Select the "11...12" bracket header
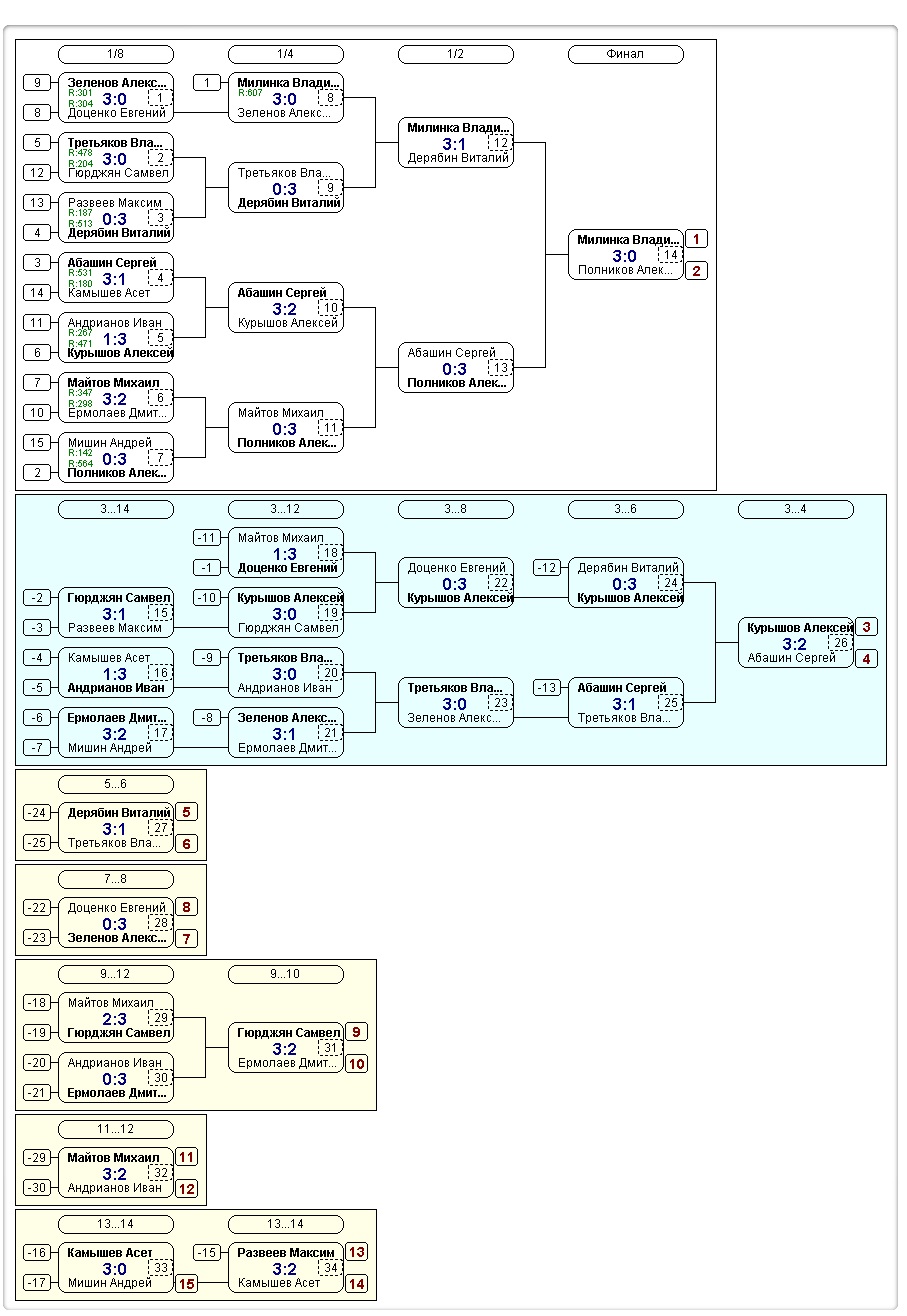This screenshot has width=907, height=1316. pos(116,1129)
